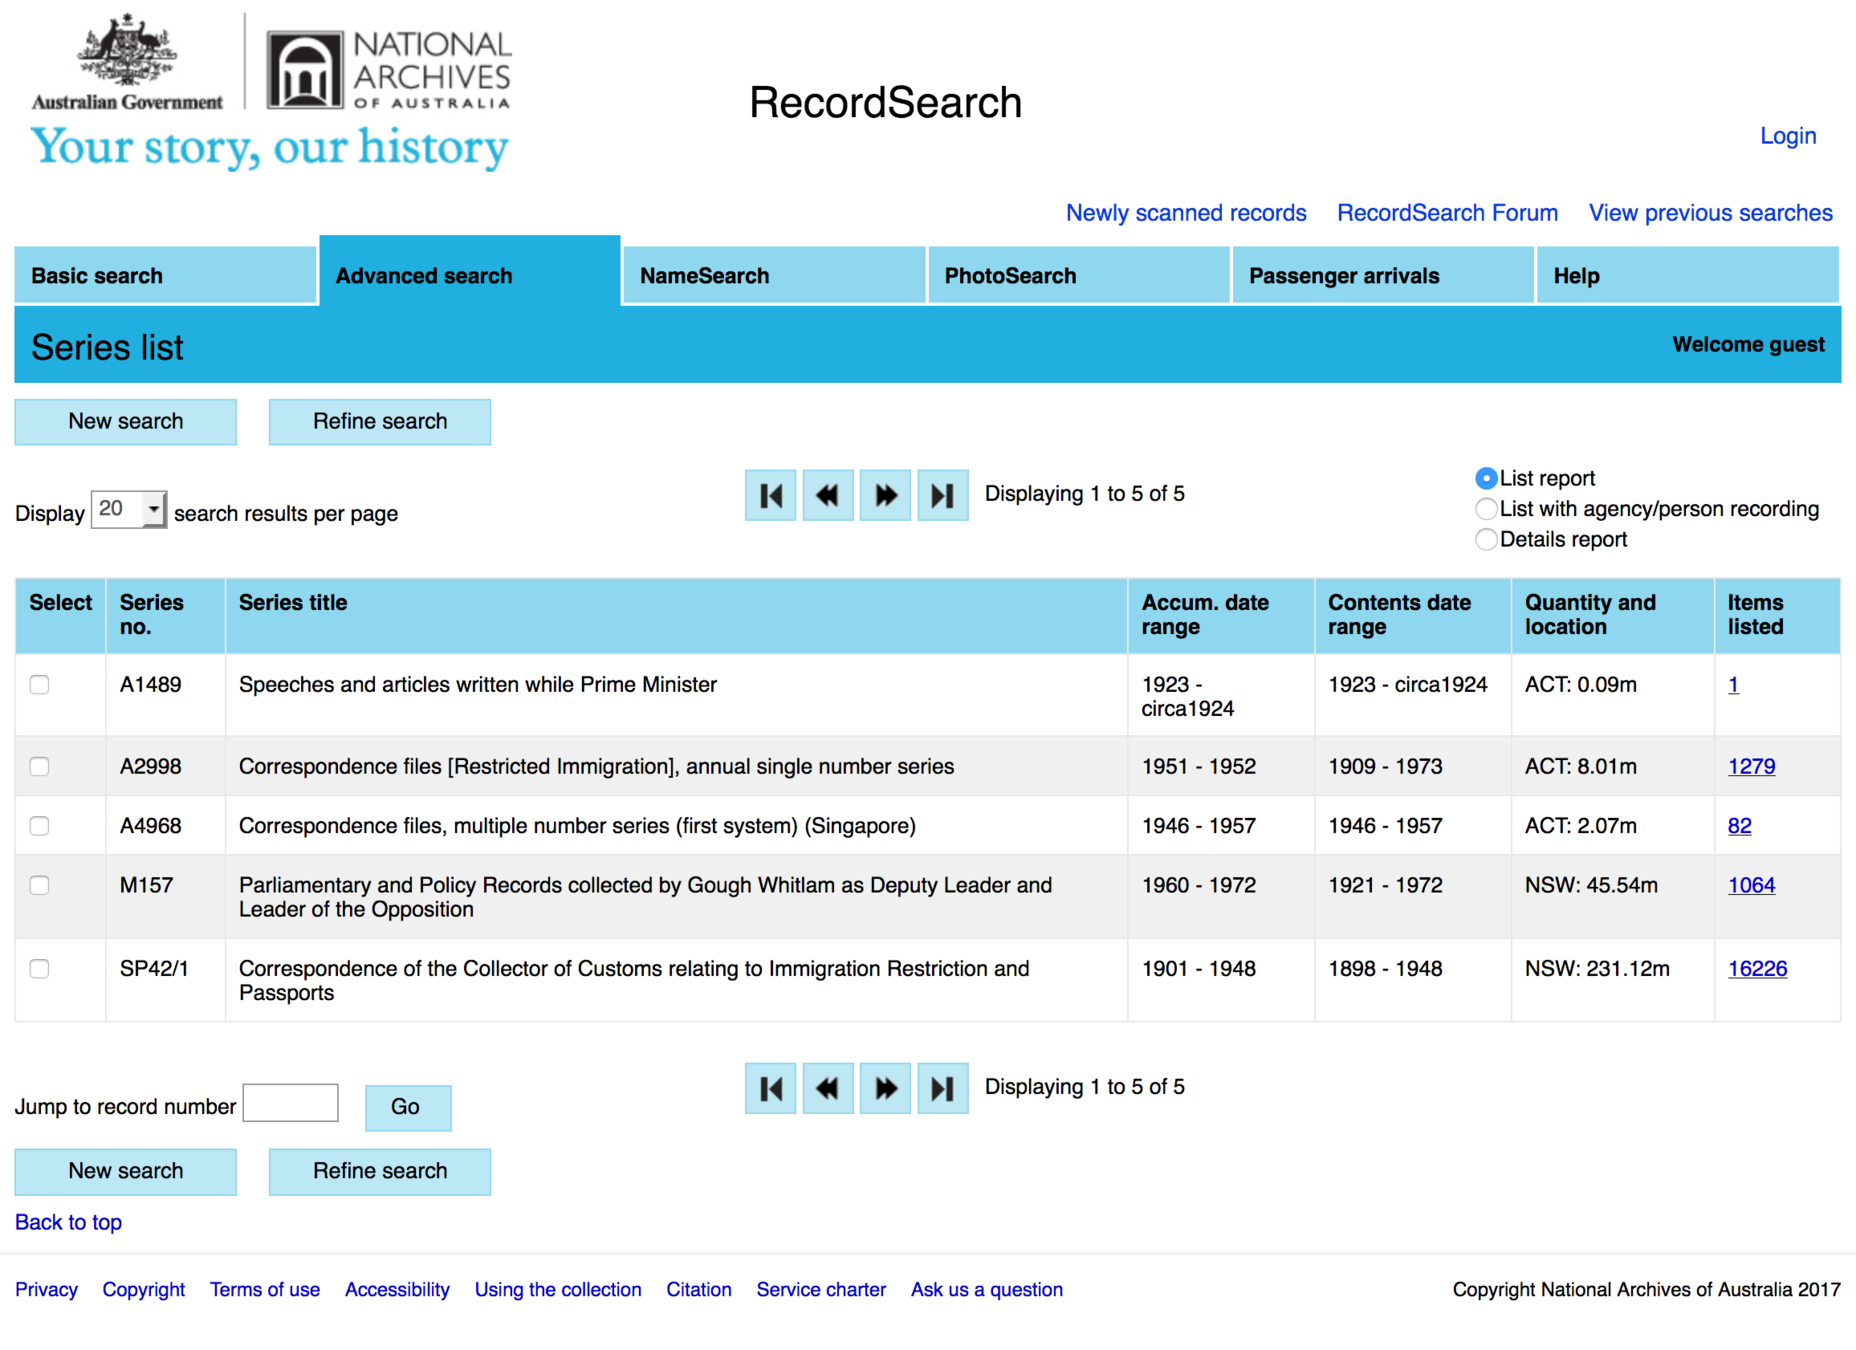Go to previous page using top rewind icon

coord(828,495)
